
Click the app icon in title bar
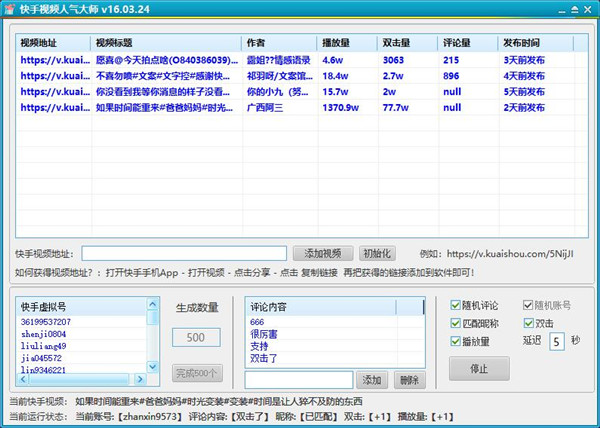10,8
